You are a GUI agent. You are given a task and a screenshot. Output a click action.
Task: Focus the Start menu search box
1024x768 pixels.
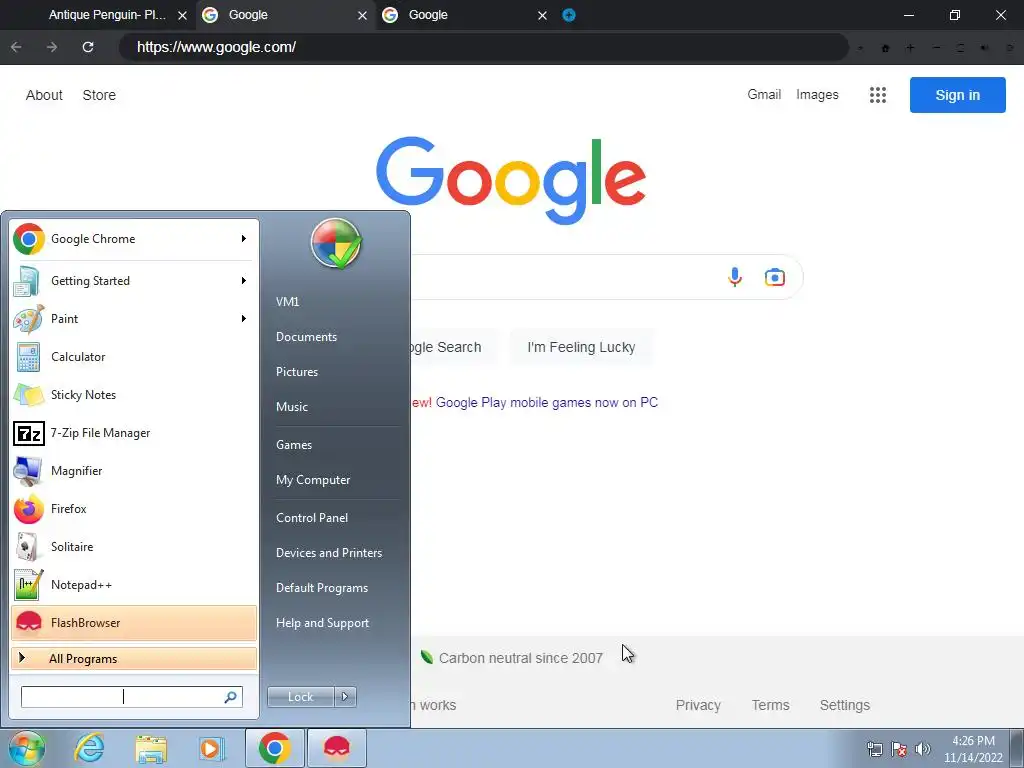click(x=132, y=697)
